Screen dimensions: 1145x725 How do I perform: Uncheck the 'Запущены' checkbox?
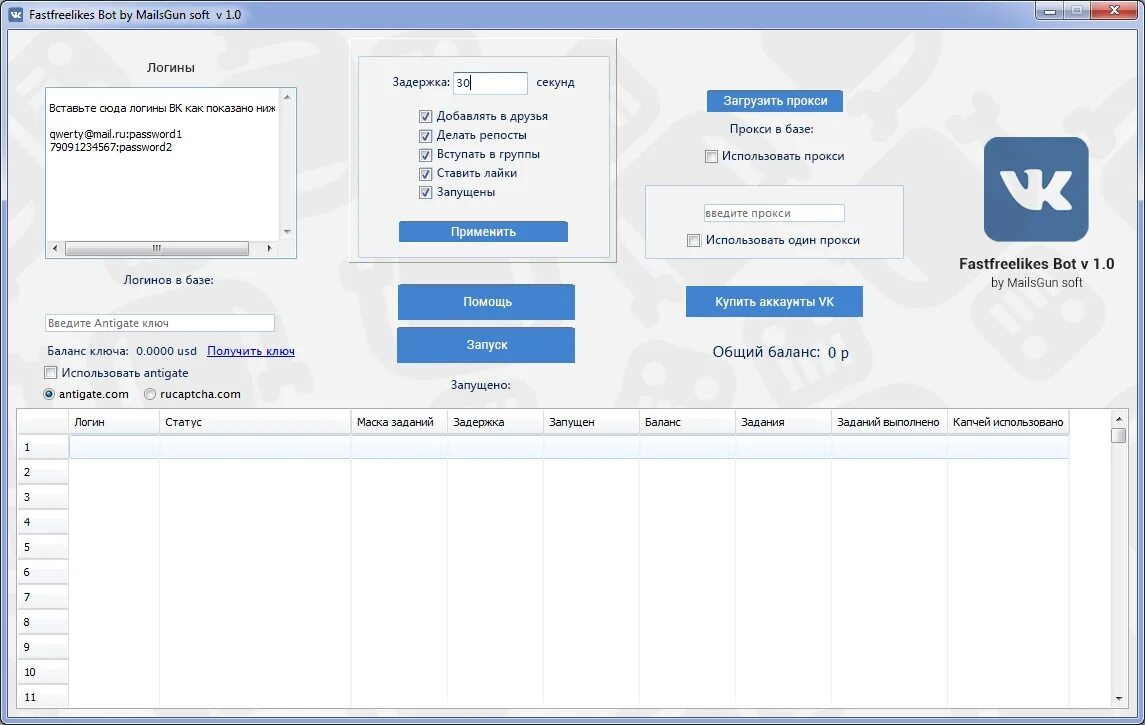426,192
